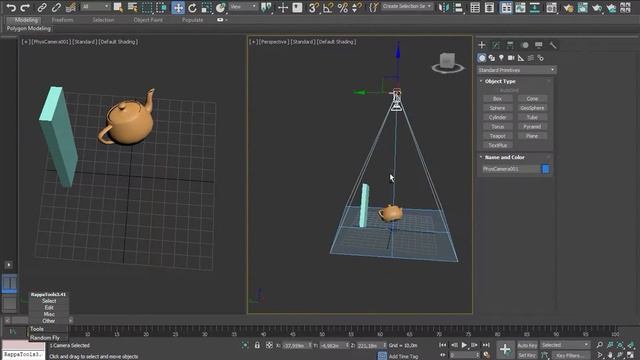The height and width of the screenshot is (360, 640).
Task: Select the Cameras category icon
Action: pyautogui.click(x=511, y=58)
